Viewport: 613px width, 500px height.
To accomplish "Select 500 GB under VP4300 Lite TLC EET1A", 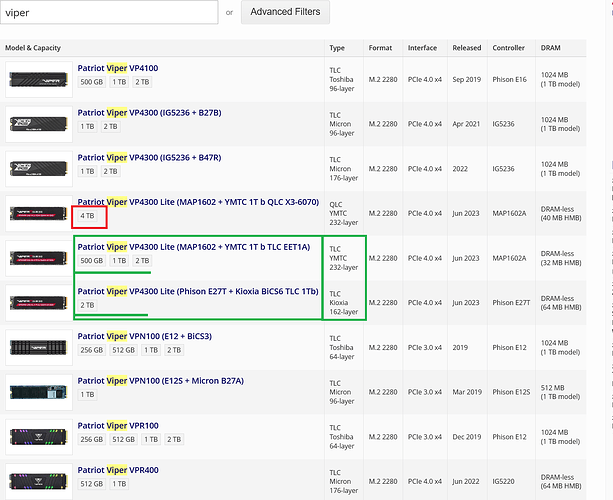I will coord(92,261).
